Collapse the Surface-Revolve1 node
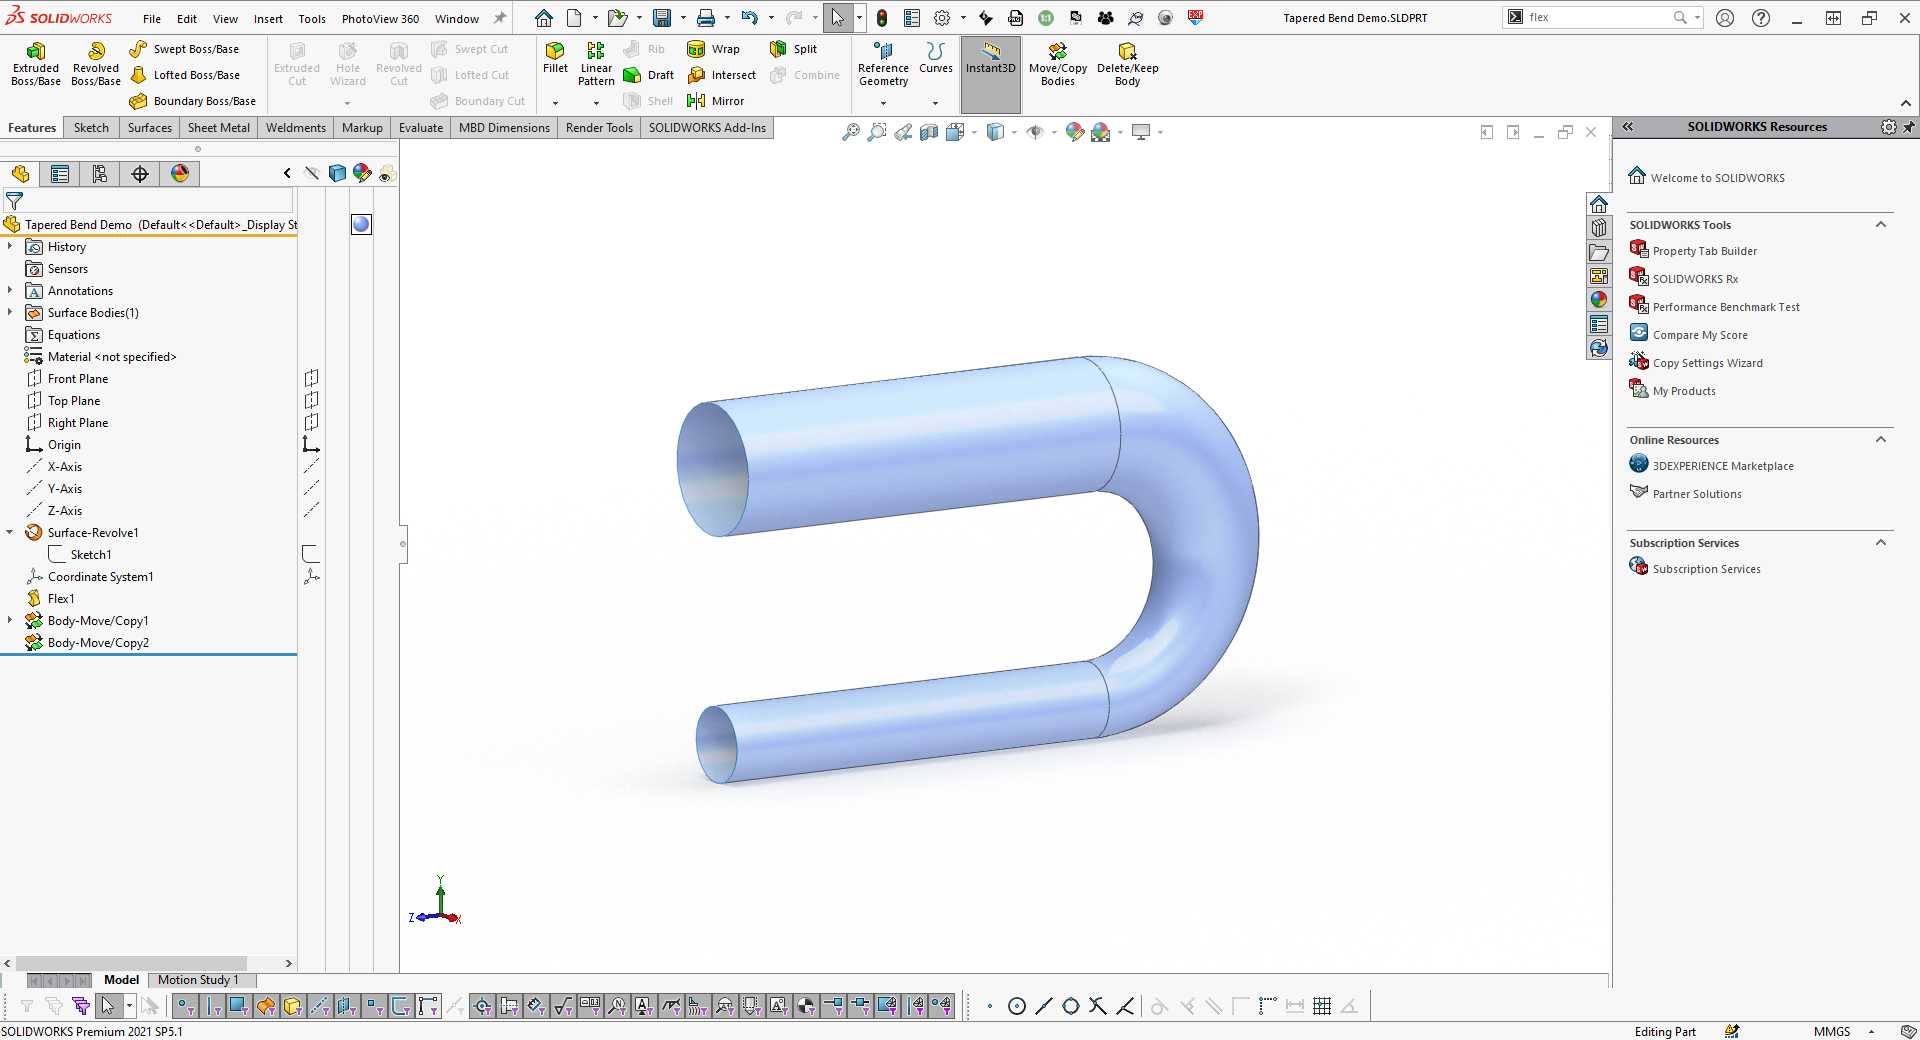This screenshot has height=1040, width=1920. coord(10,532)
